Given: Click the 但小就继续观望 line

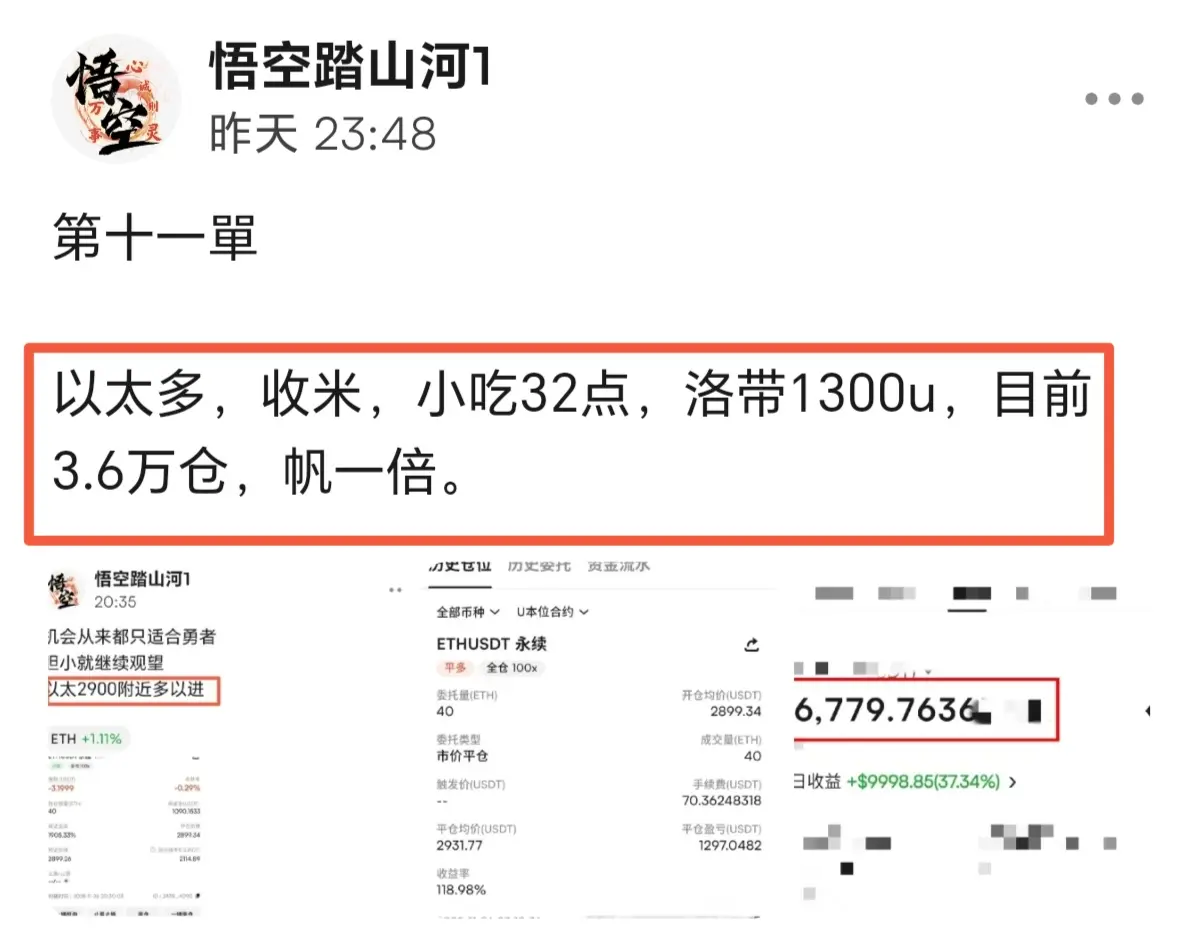Looking at the screenshot, I should (x=106, y=663).
